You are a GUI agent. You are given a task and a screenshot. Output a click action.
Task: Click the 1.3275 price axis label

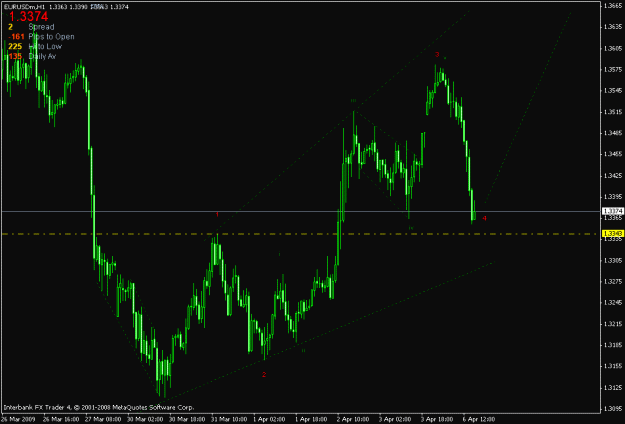tap(612, 281)
